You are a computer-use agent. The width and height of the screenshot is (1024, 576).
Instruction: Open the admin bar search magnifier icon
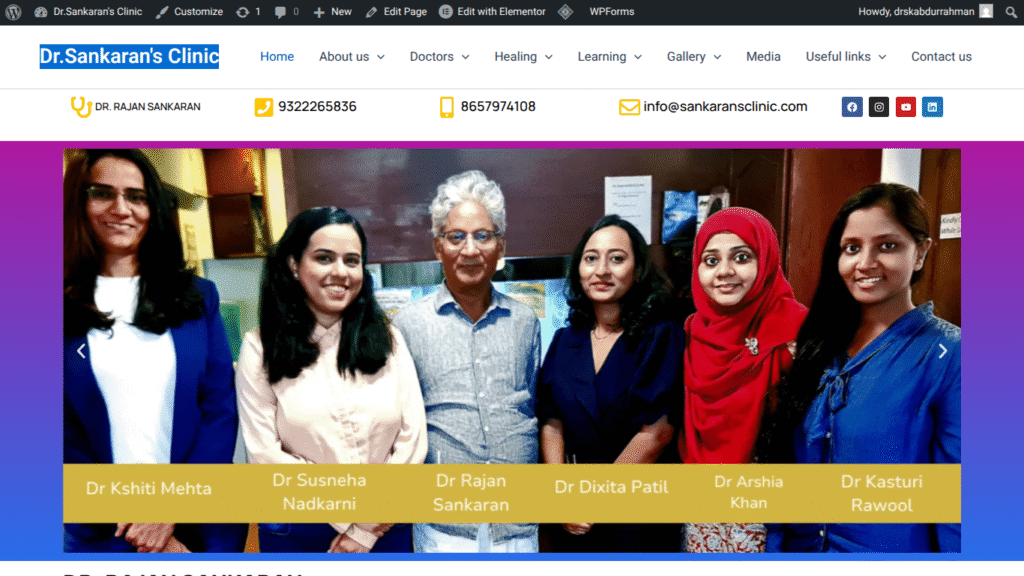pyautogui.click(x=1011, y=12)
